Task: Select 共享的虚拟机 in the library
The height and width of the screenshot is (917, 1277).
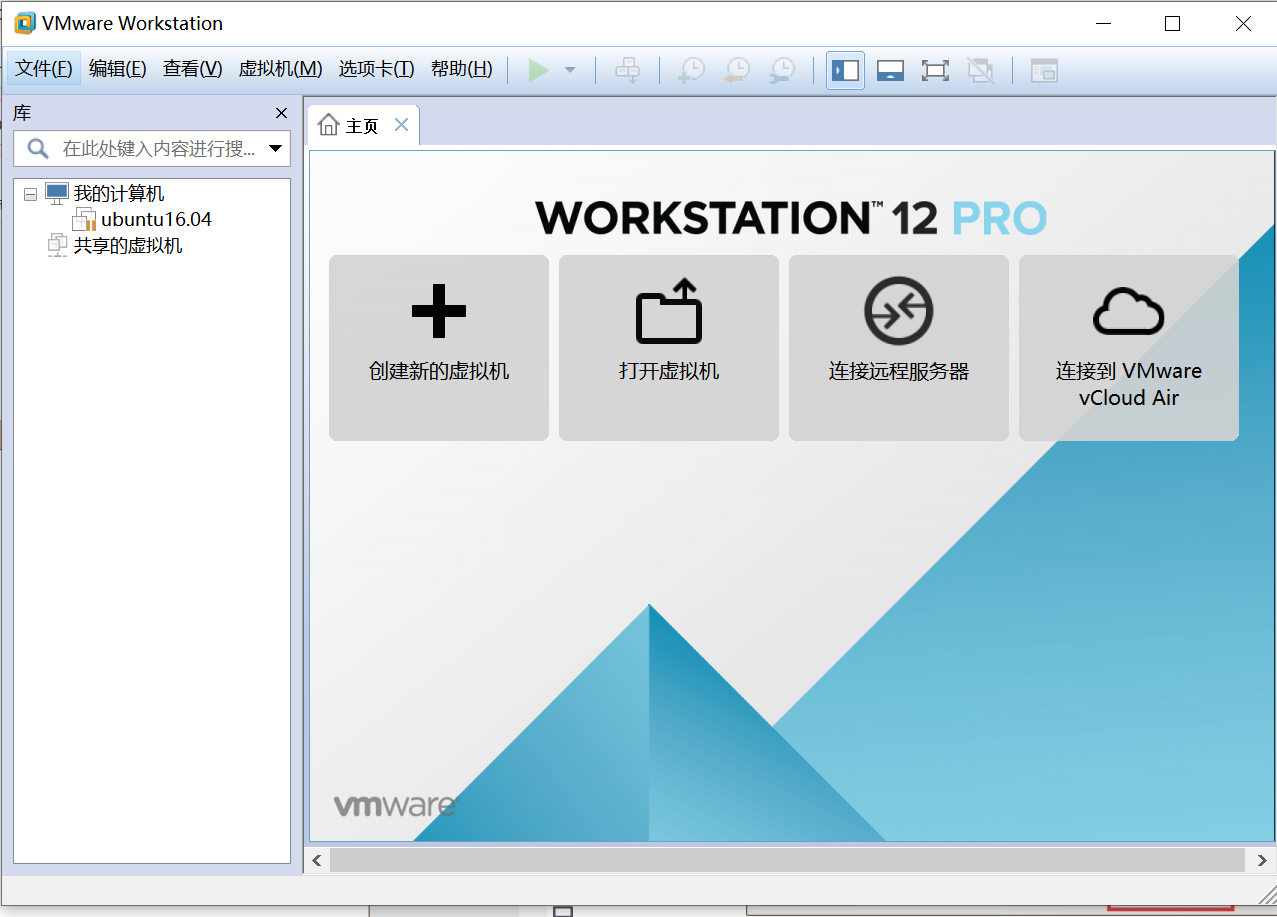Action: tap(128, 245)
